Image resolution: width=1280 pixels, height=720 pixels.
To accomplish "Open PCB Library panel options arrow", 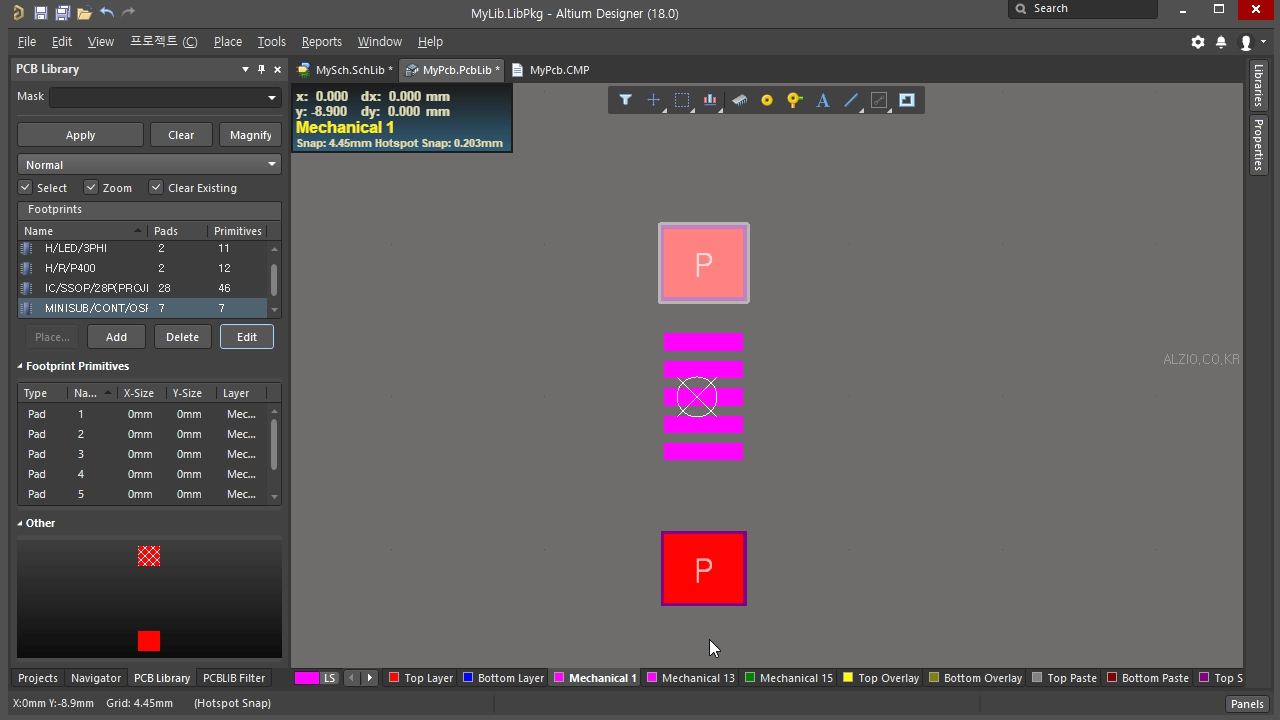I will (x=245, y=69).
